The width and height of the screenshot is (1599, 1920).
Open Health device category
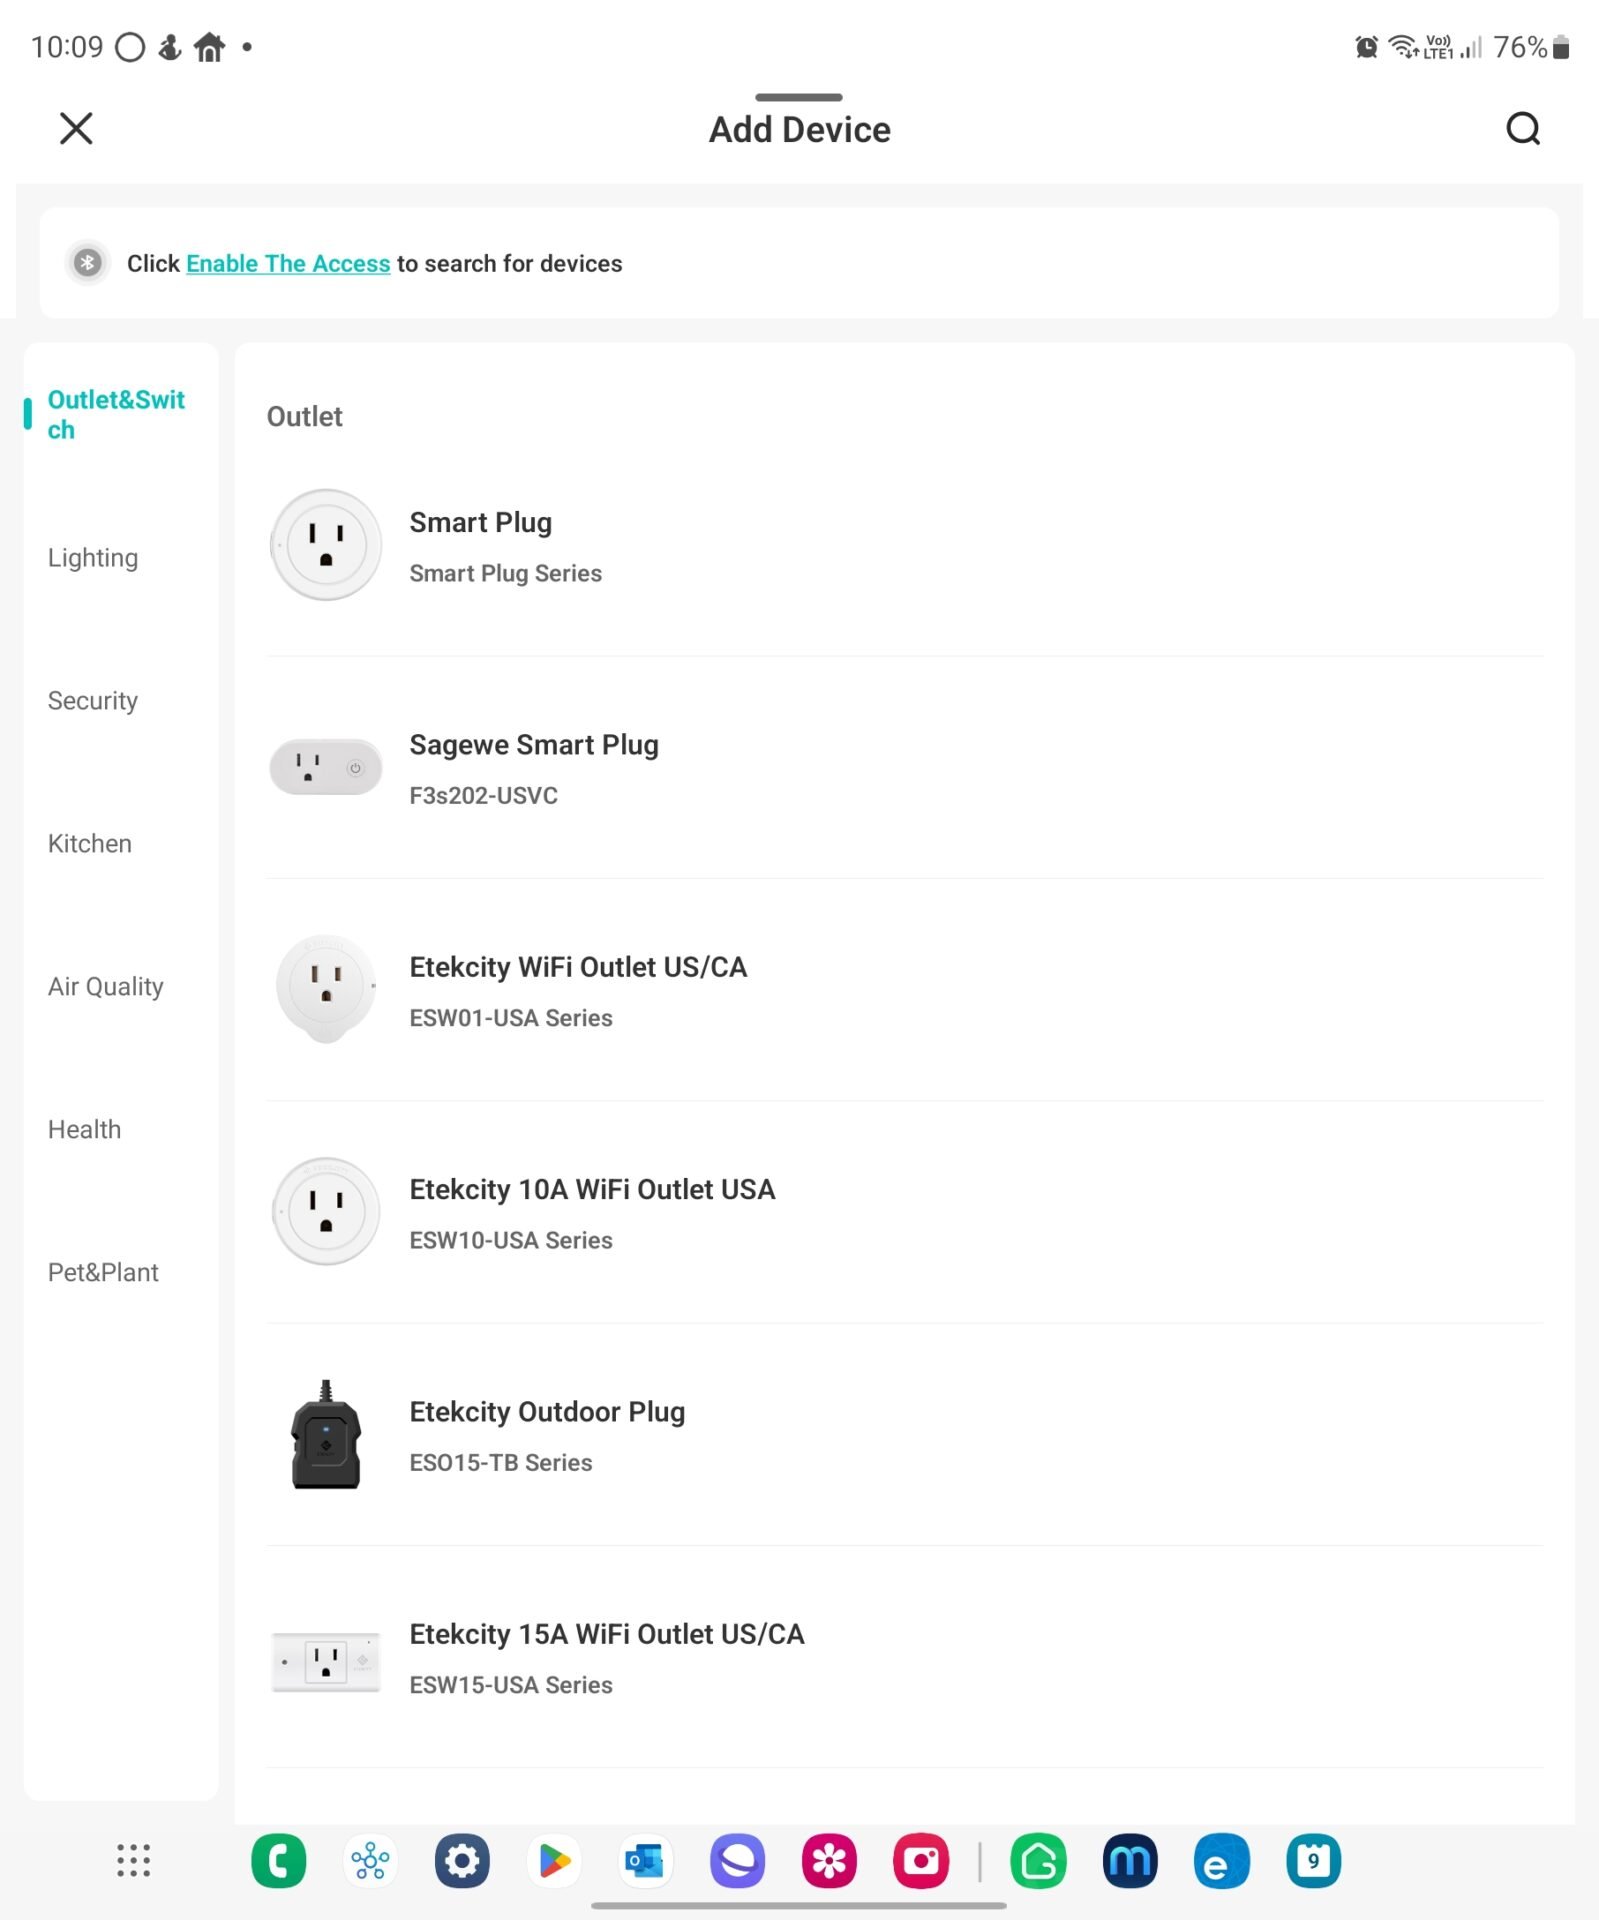point(84,1130)
